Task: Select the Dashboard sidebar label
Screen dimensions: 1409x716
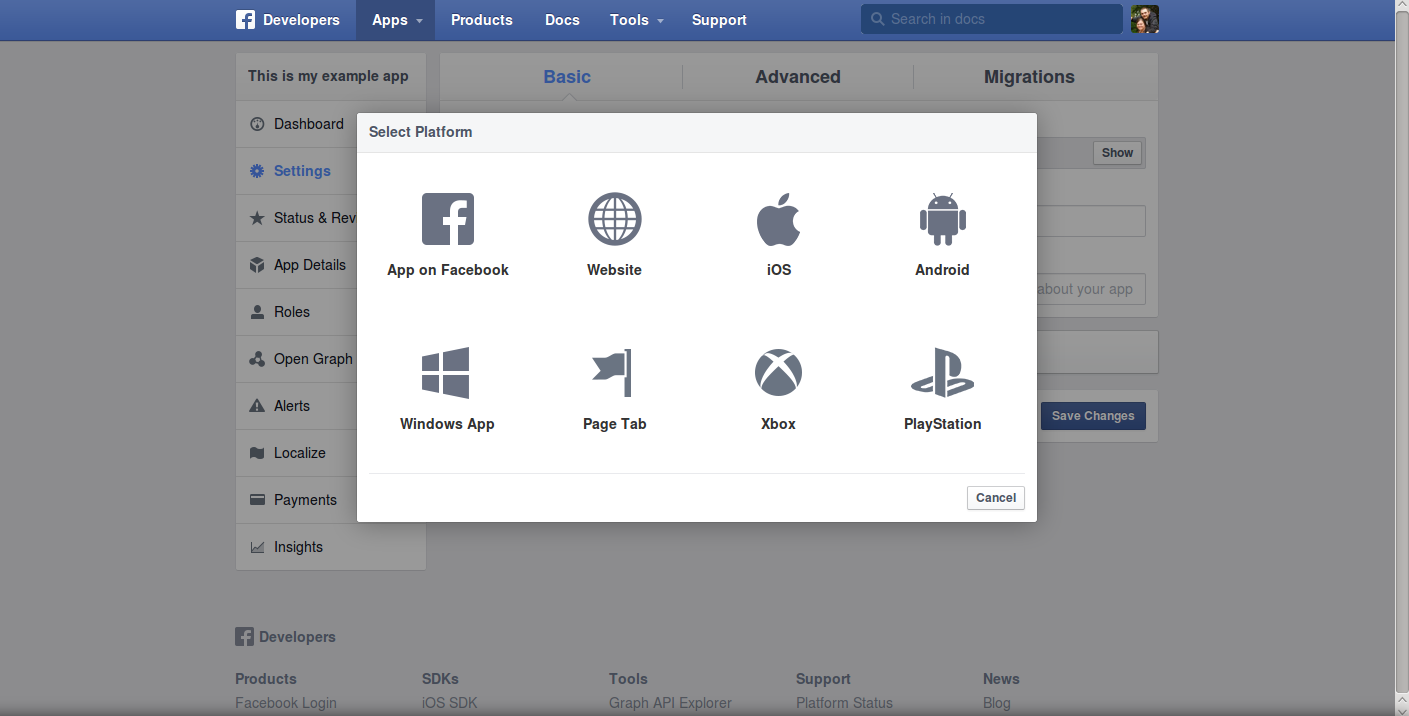Action: click(x=308, y=124)
